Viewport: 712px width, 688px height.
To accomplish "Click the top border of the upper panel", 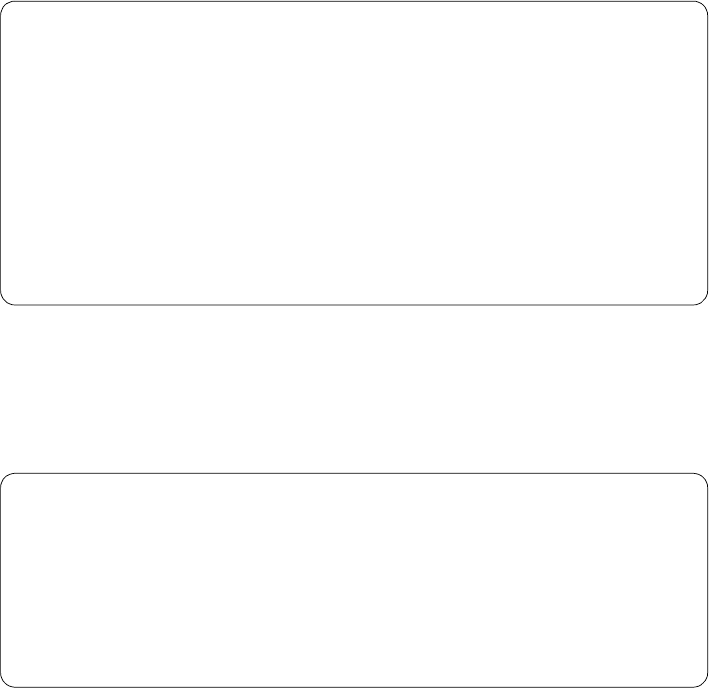I will click(x=354, y=2).
